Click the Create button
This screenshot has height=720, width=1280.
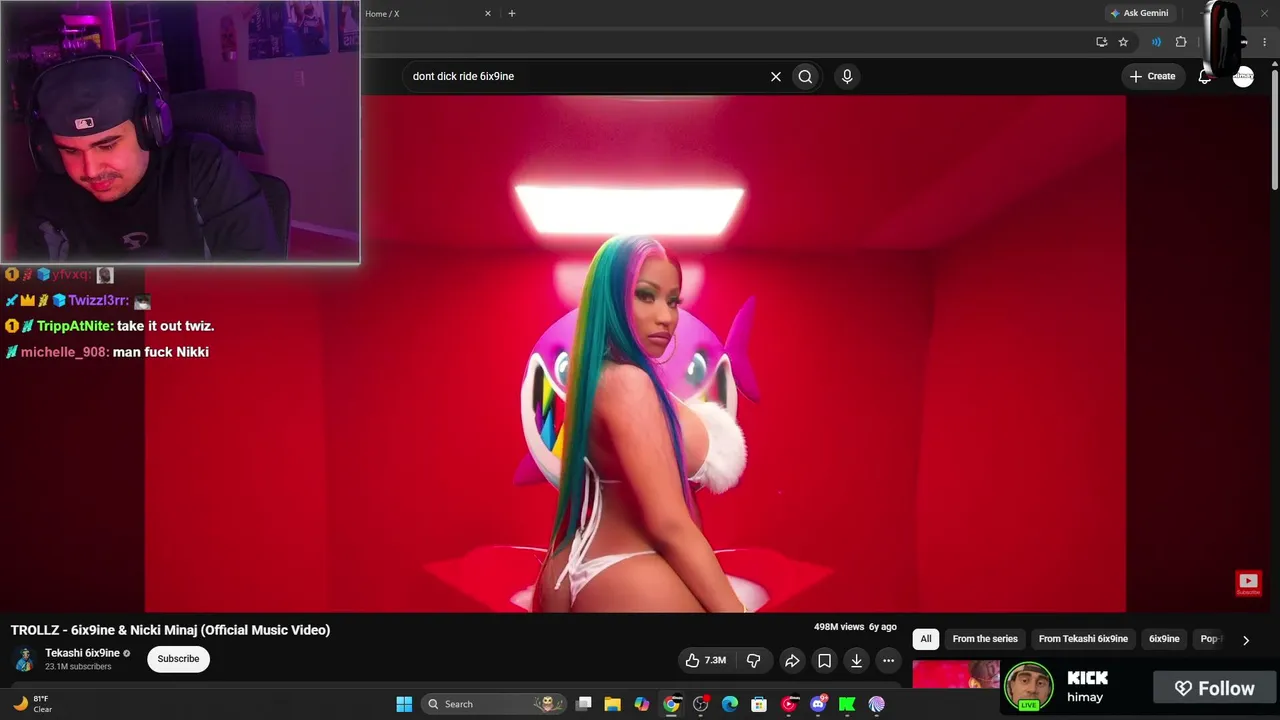click(x=1153, y=76)
